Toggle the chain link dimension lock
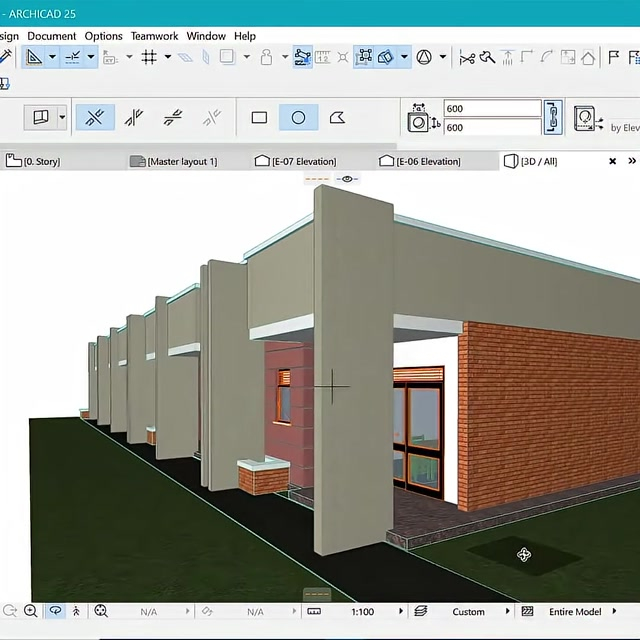This screenshot has width=640, height=640. click(x=553, y=117)
